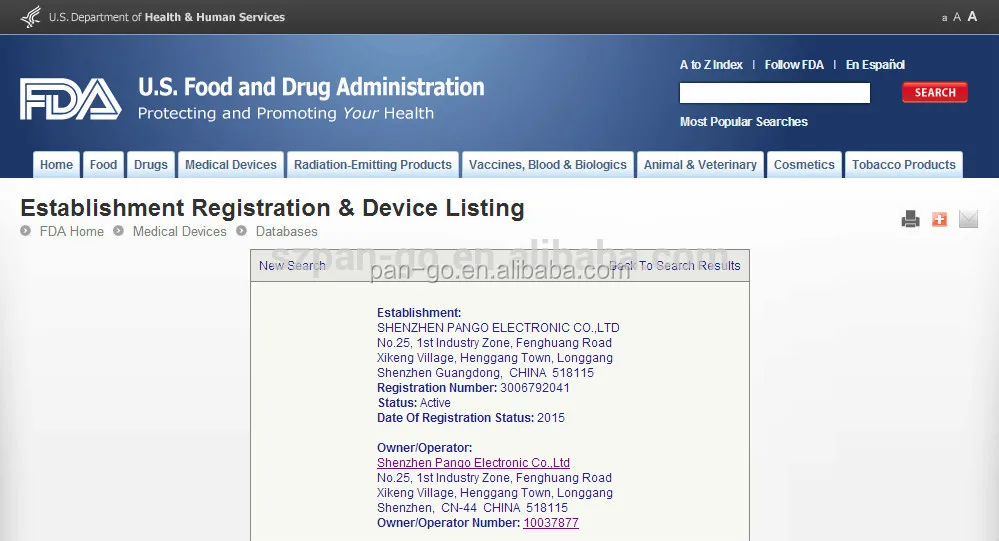Click the email envelope icon

(968, 219)
